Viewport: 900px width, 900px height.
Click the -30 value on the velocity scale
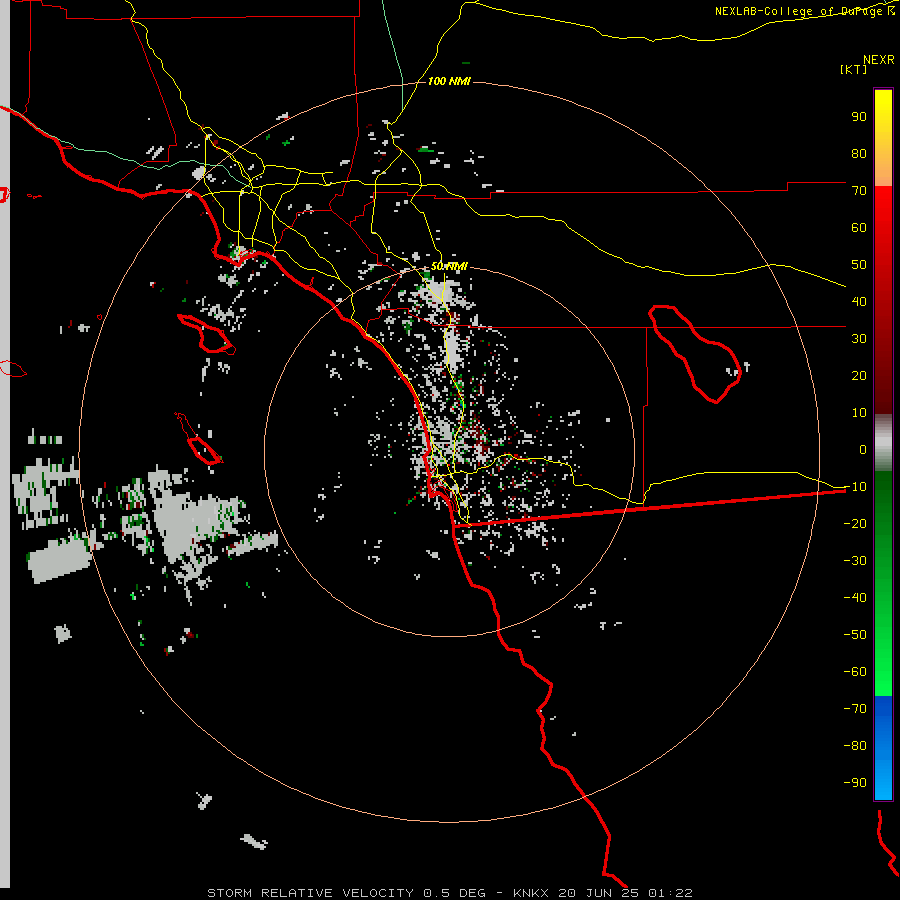855,561
